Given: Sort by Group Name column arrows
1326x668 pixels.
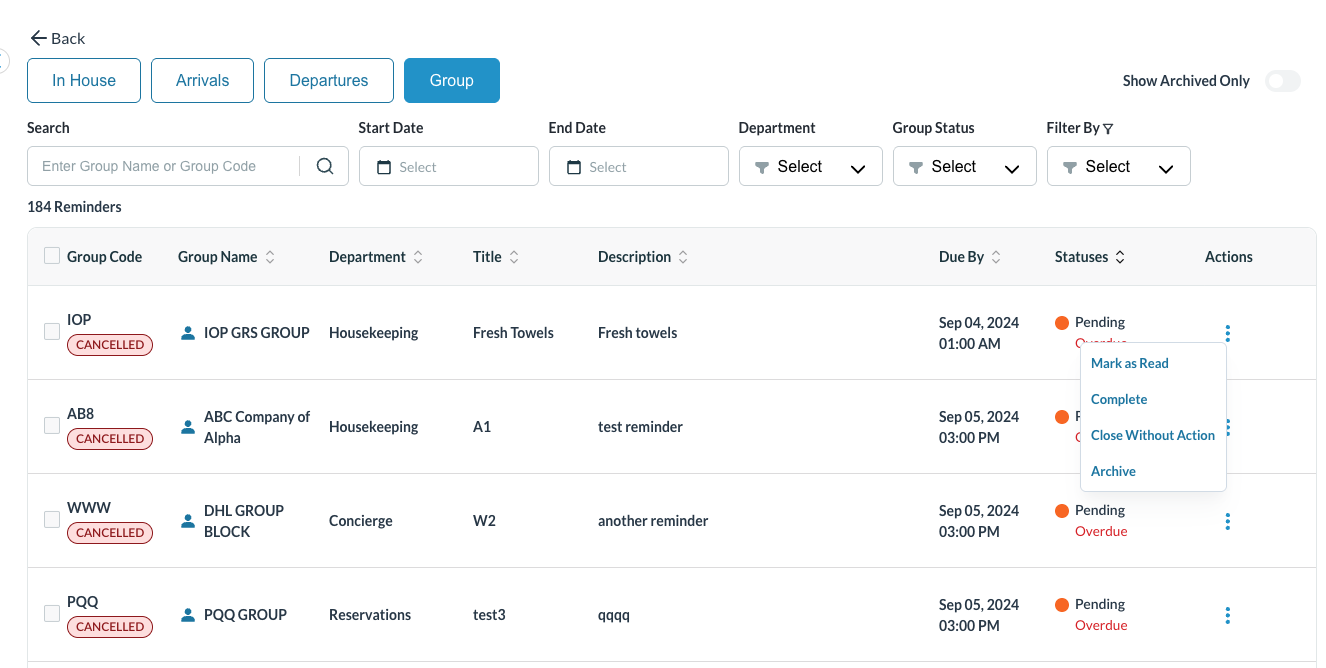Looking at the screenshot, I should (270, 257).
